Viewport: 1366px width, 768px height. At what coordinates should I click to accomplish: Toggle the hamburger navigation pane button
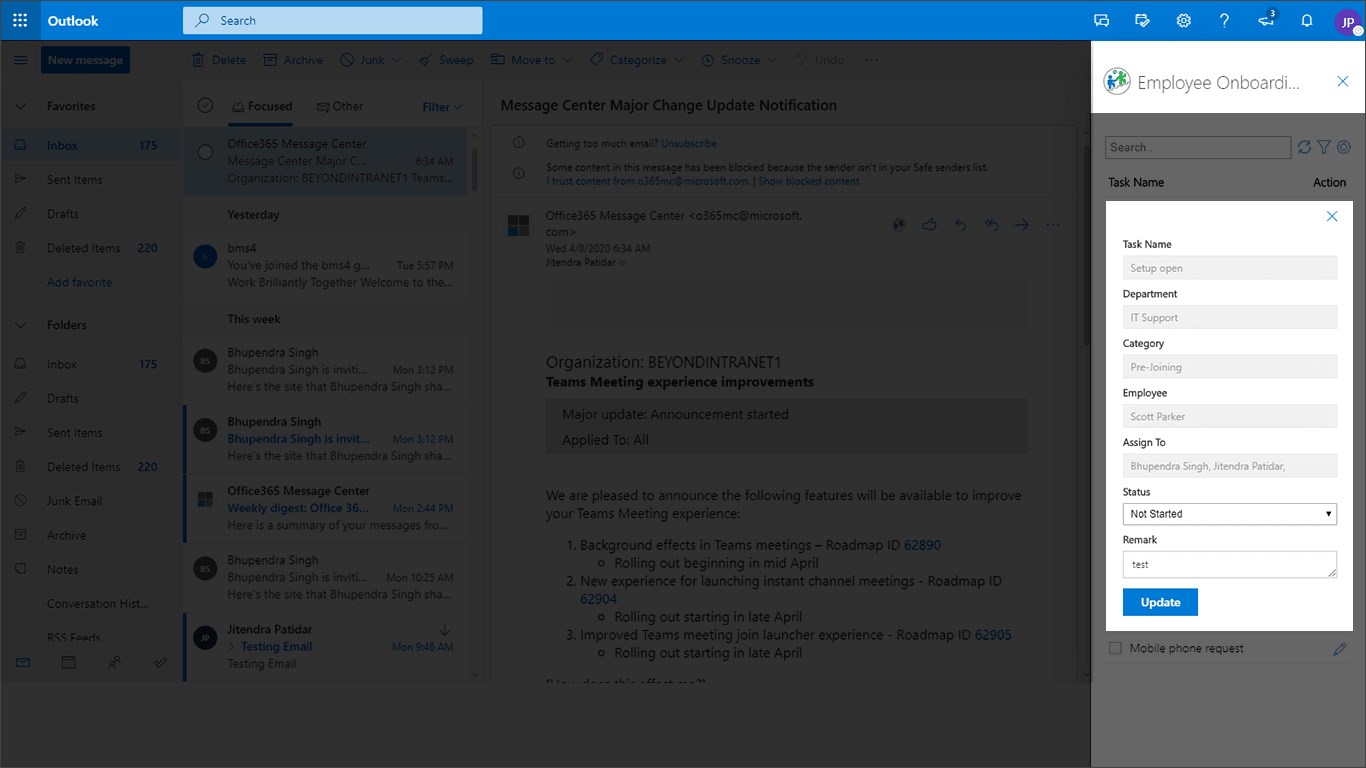coord(20,60)
